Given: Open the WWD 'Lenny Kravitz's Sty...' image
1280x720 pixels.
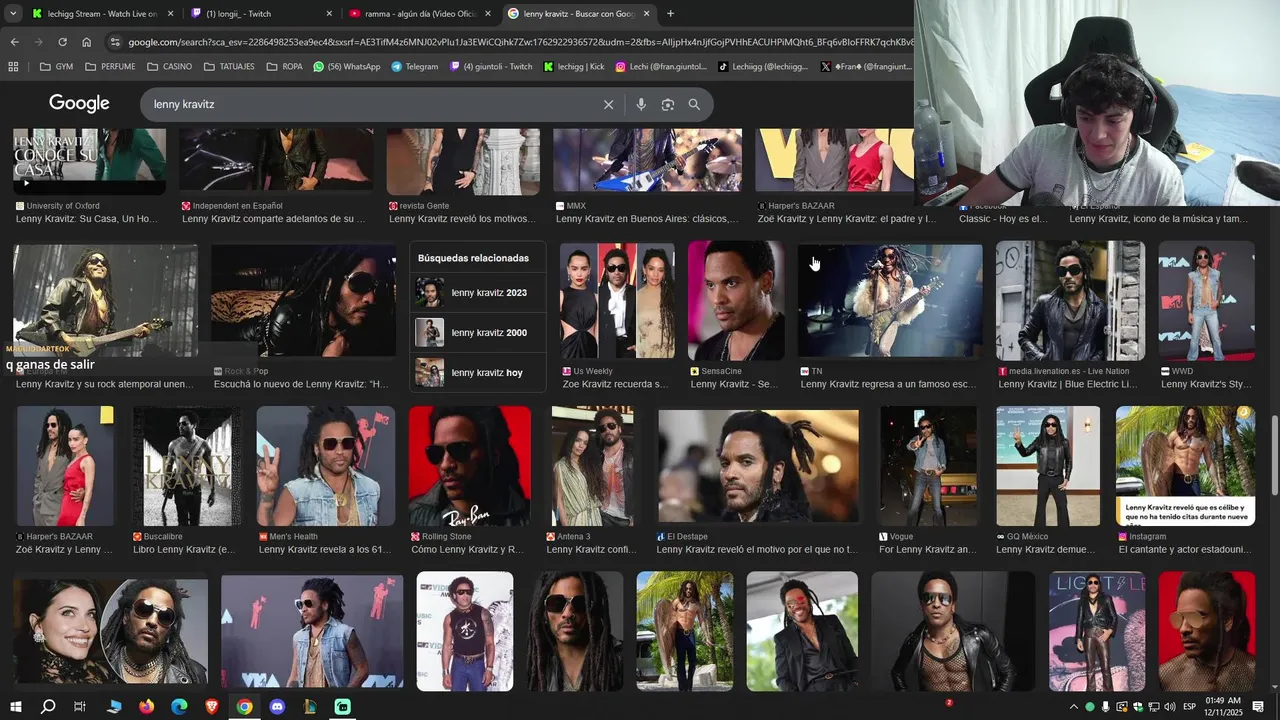Looking at the screenshot, I should click(x=1206, y=301).
